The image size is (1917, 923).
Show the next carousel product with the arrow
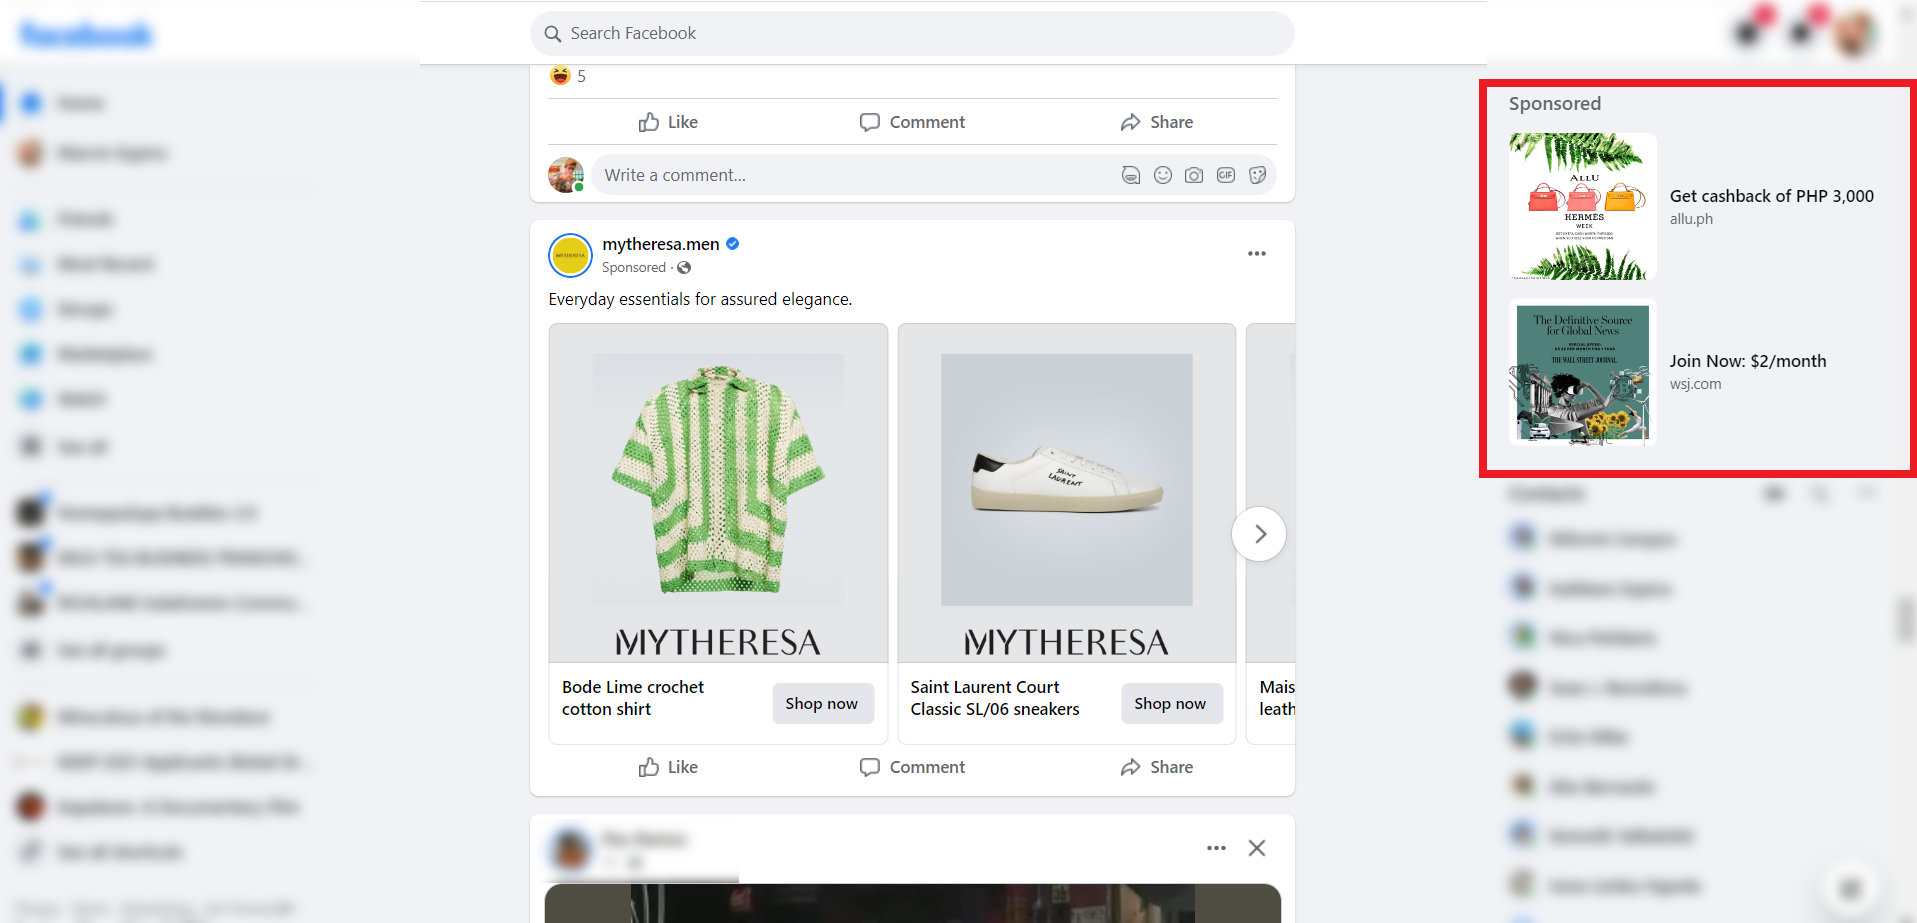coord(1258,533)
